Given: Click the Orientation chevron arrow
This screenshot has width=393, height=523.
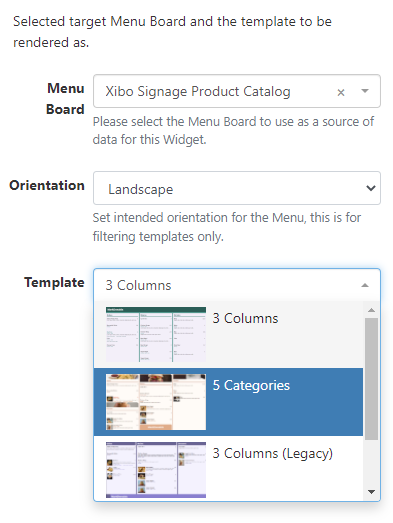Looking at the screenshot, I should point(371,188).
